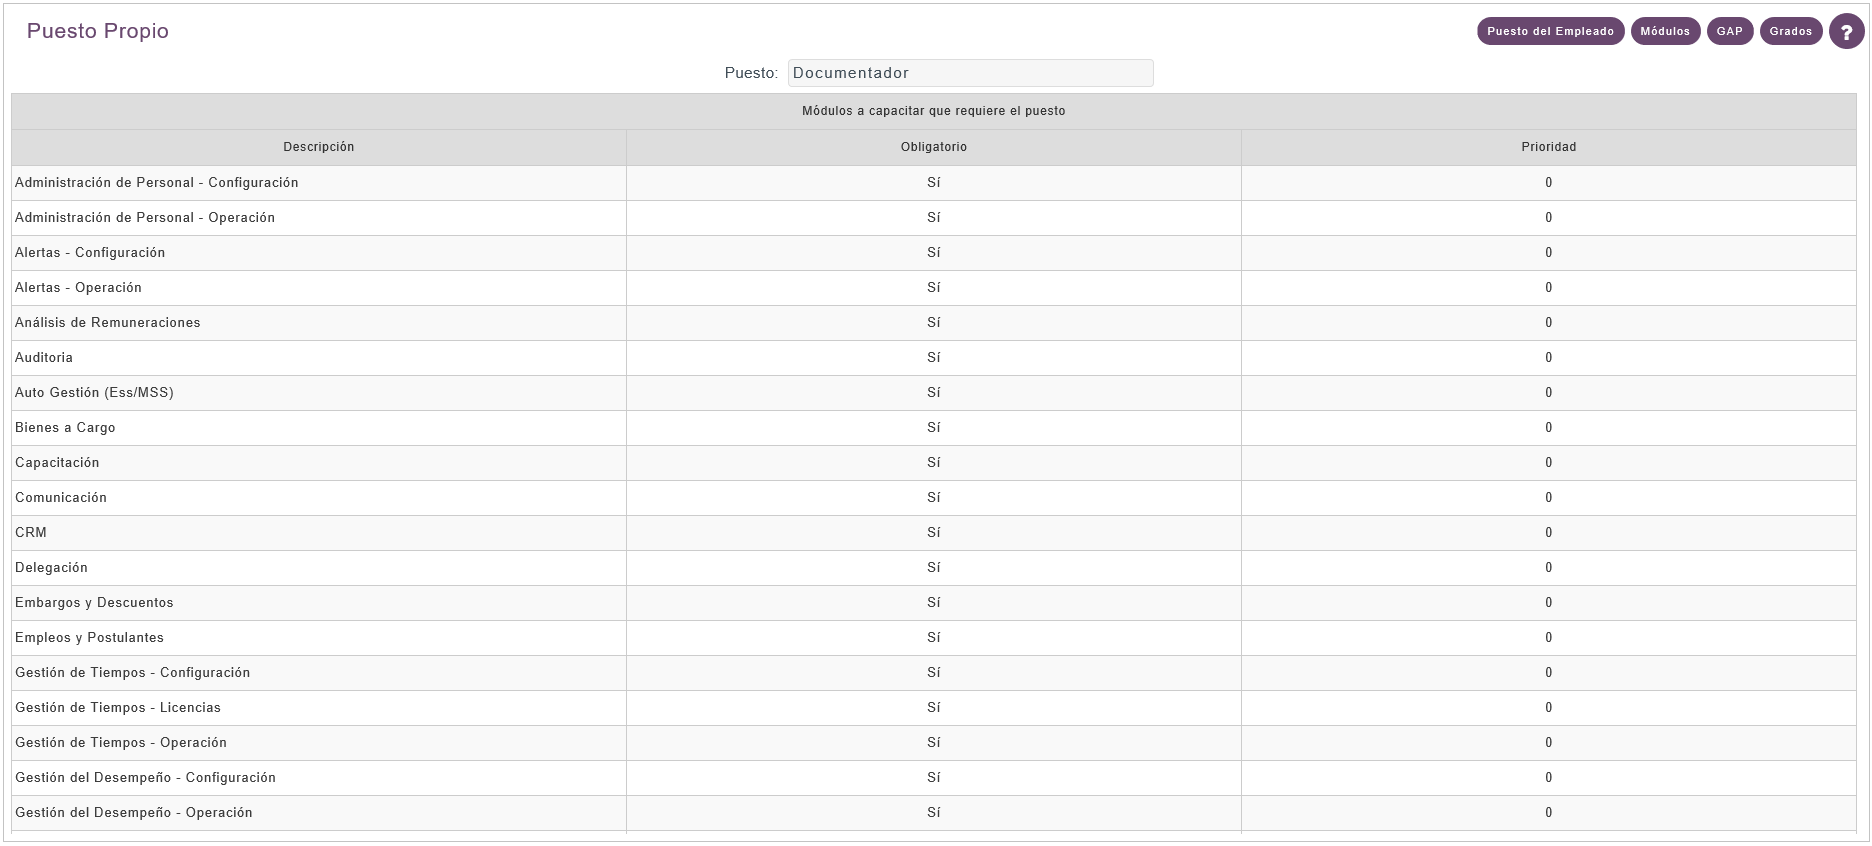Viewport: 1872px width, 846px height.
Task: Click the priority 0 for Bienes a Cargo
Action: pyautogui.click(x=1549, y=428)
